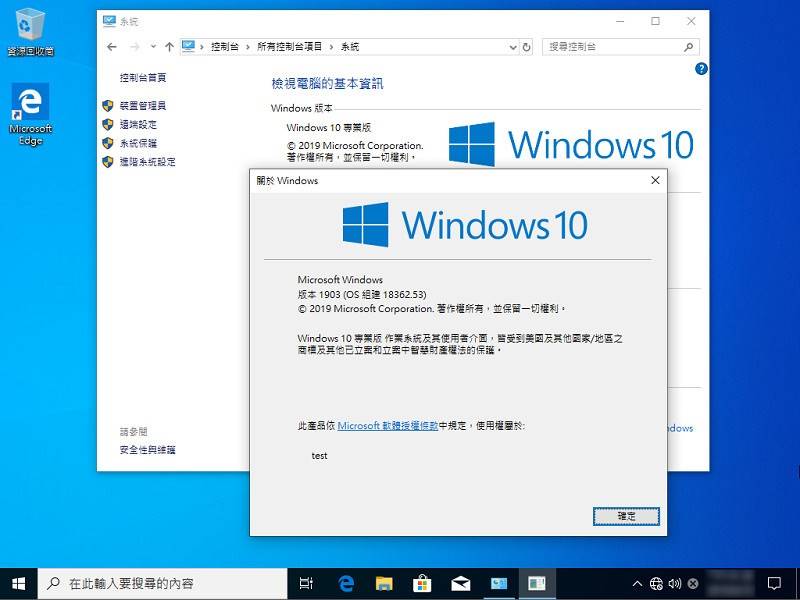Click the search magnifier in 搜尋控制台 box
The image size is (800, 600).
click(690, 46)
